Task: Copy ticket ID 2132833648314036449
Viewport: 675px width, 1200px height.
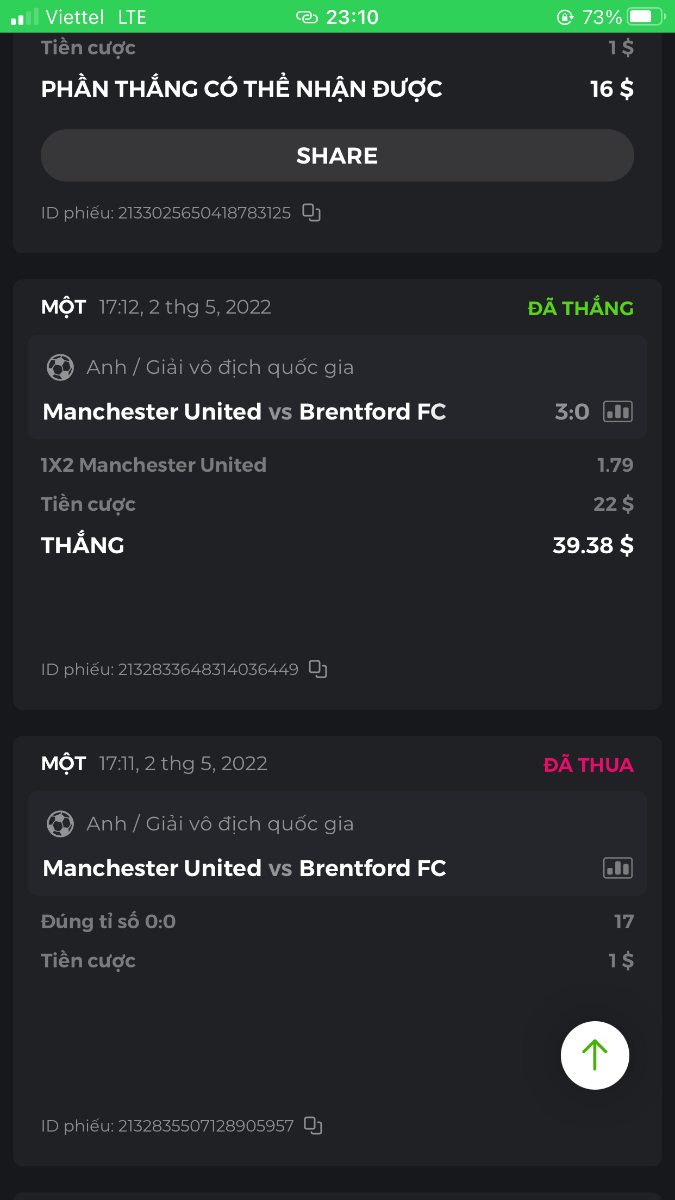Action: click(318, 669)
